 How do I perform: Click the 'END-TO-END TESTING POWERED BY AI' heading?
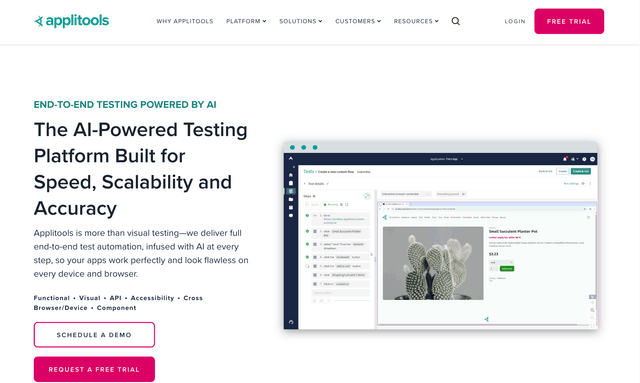click(x=125, y=105)
